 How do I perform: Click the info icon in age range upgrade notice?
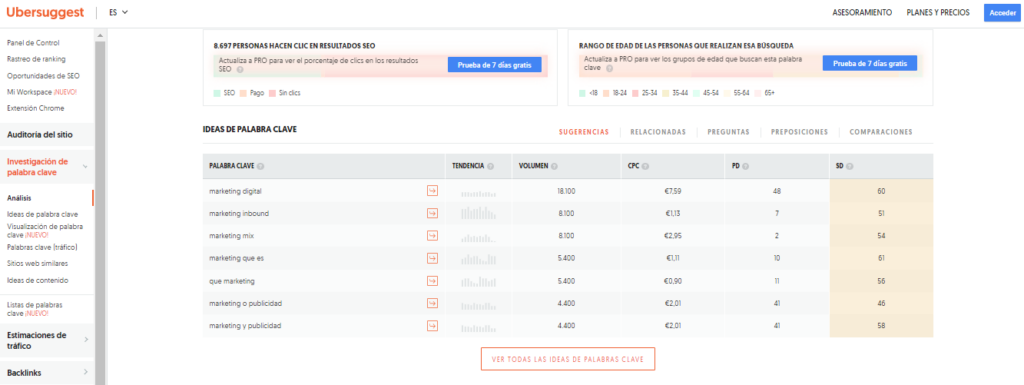pyautogui.click(x=609, y=68)
